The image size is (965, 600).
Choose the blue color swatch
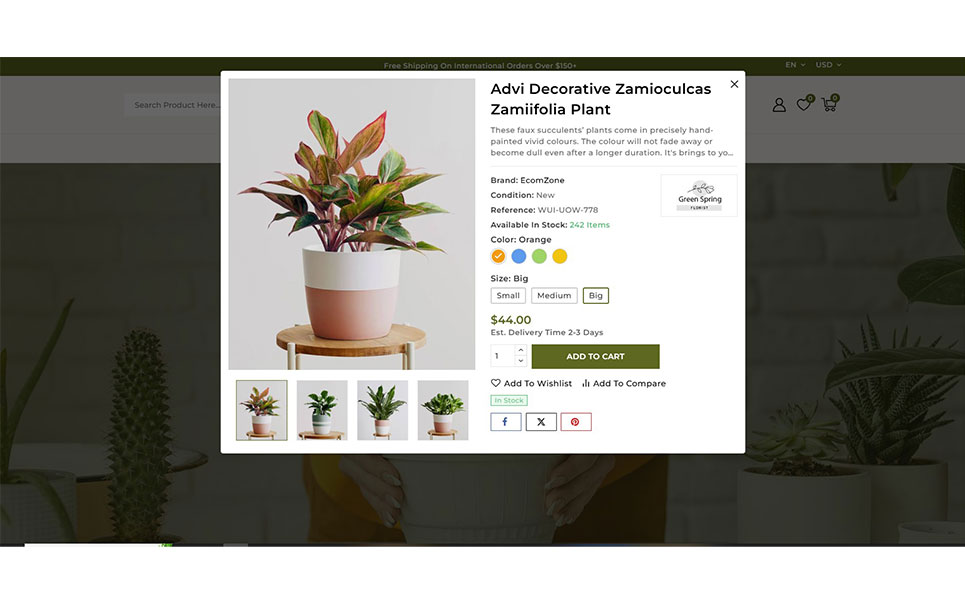(519, 256)
